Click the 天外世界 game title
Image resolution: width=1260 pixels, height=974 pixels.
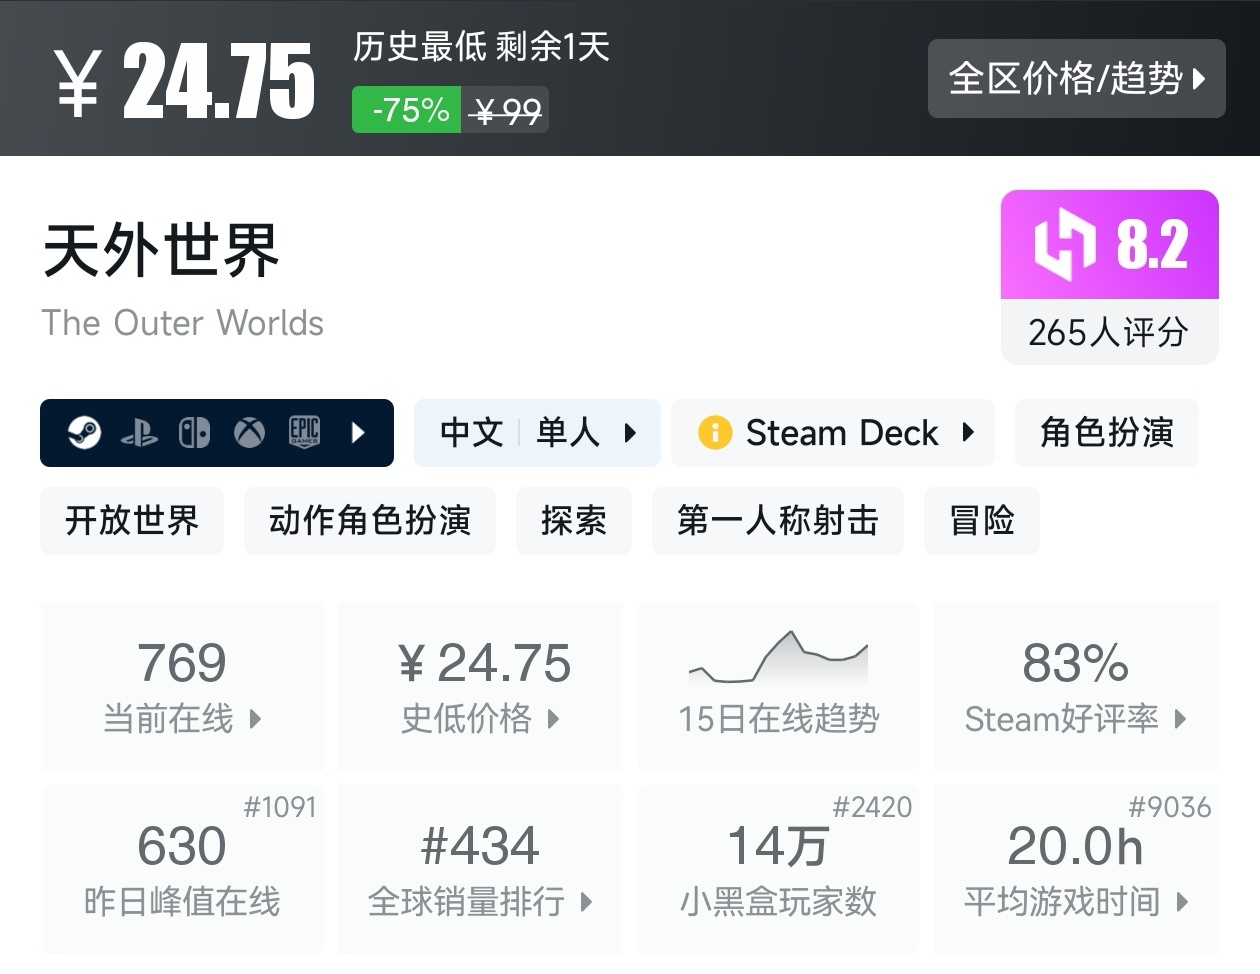point(161,250)
